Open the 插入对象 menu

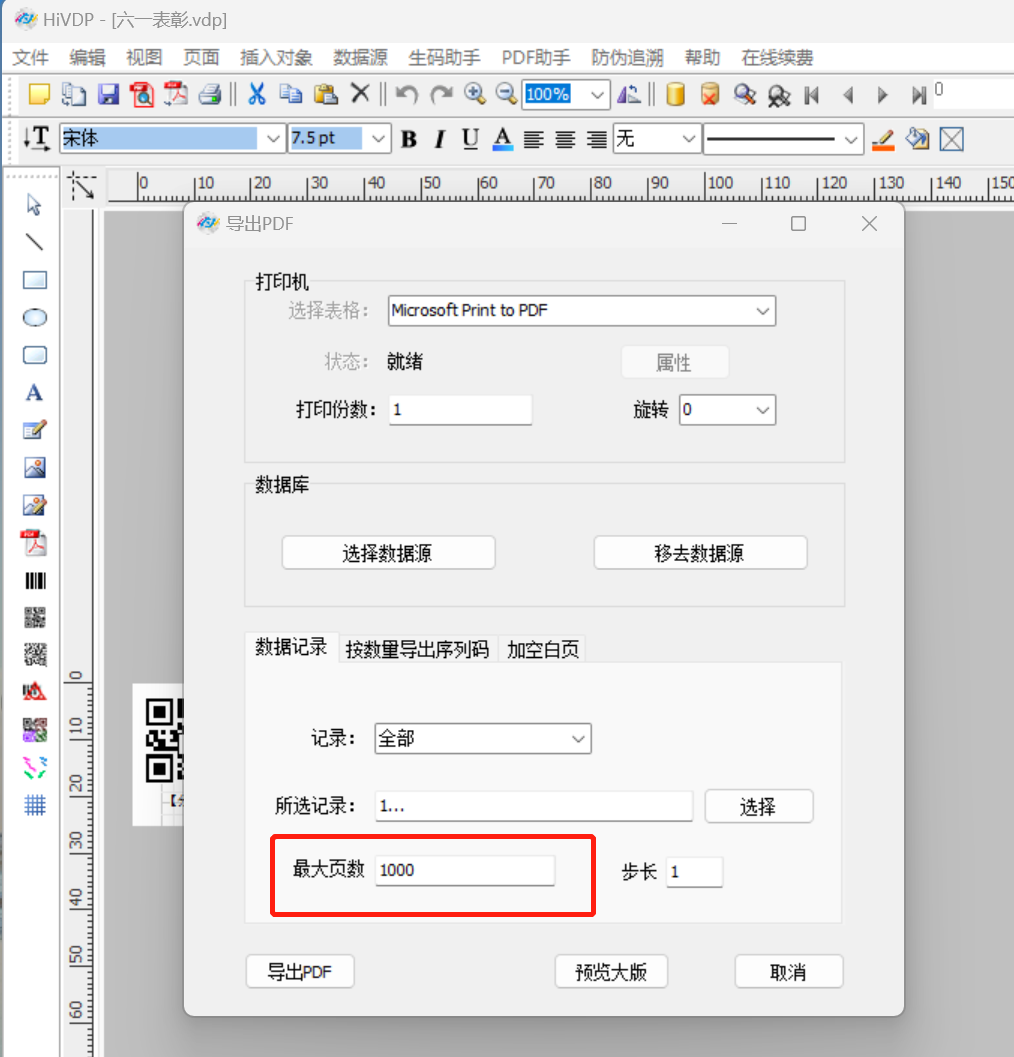pos(276,58)
